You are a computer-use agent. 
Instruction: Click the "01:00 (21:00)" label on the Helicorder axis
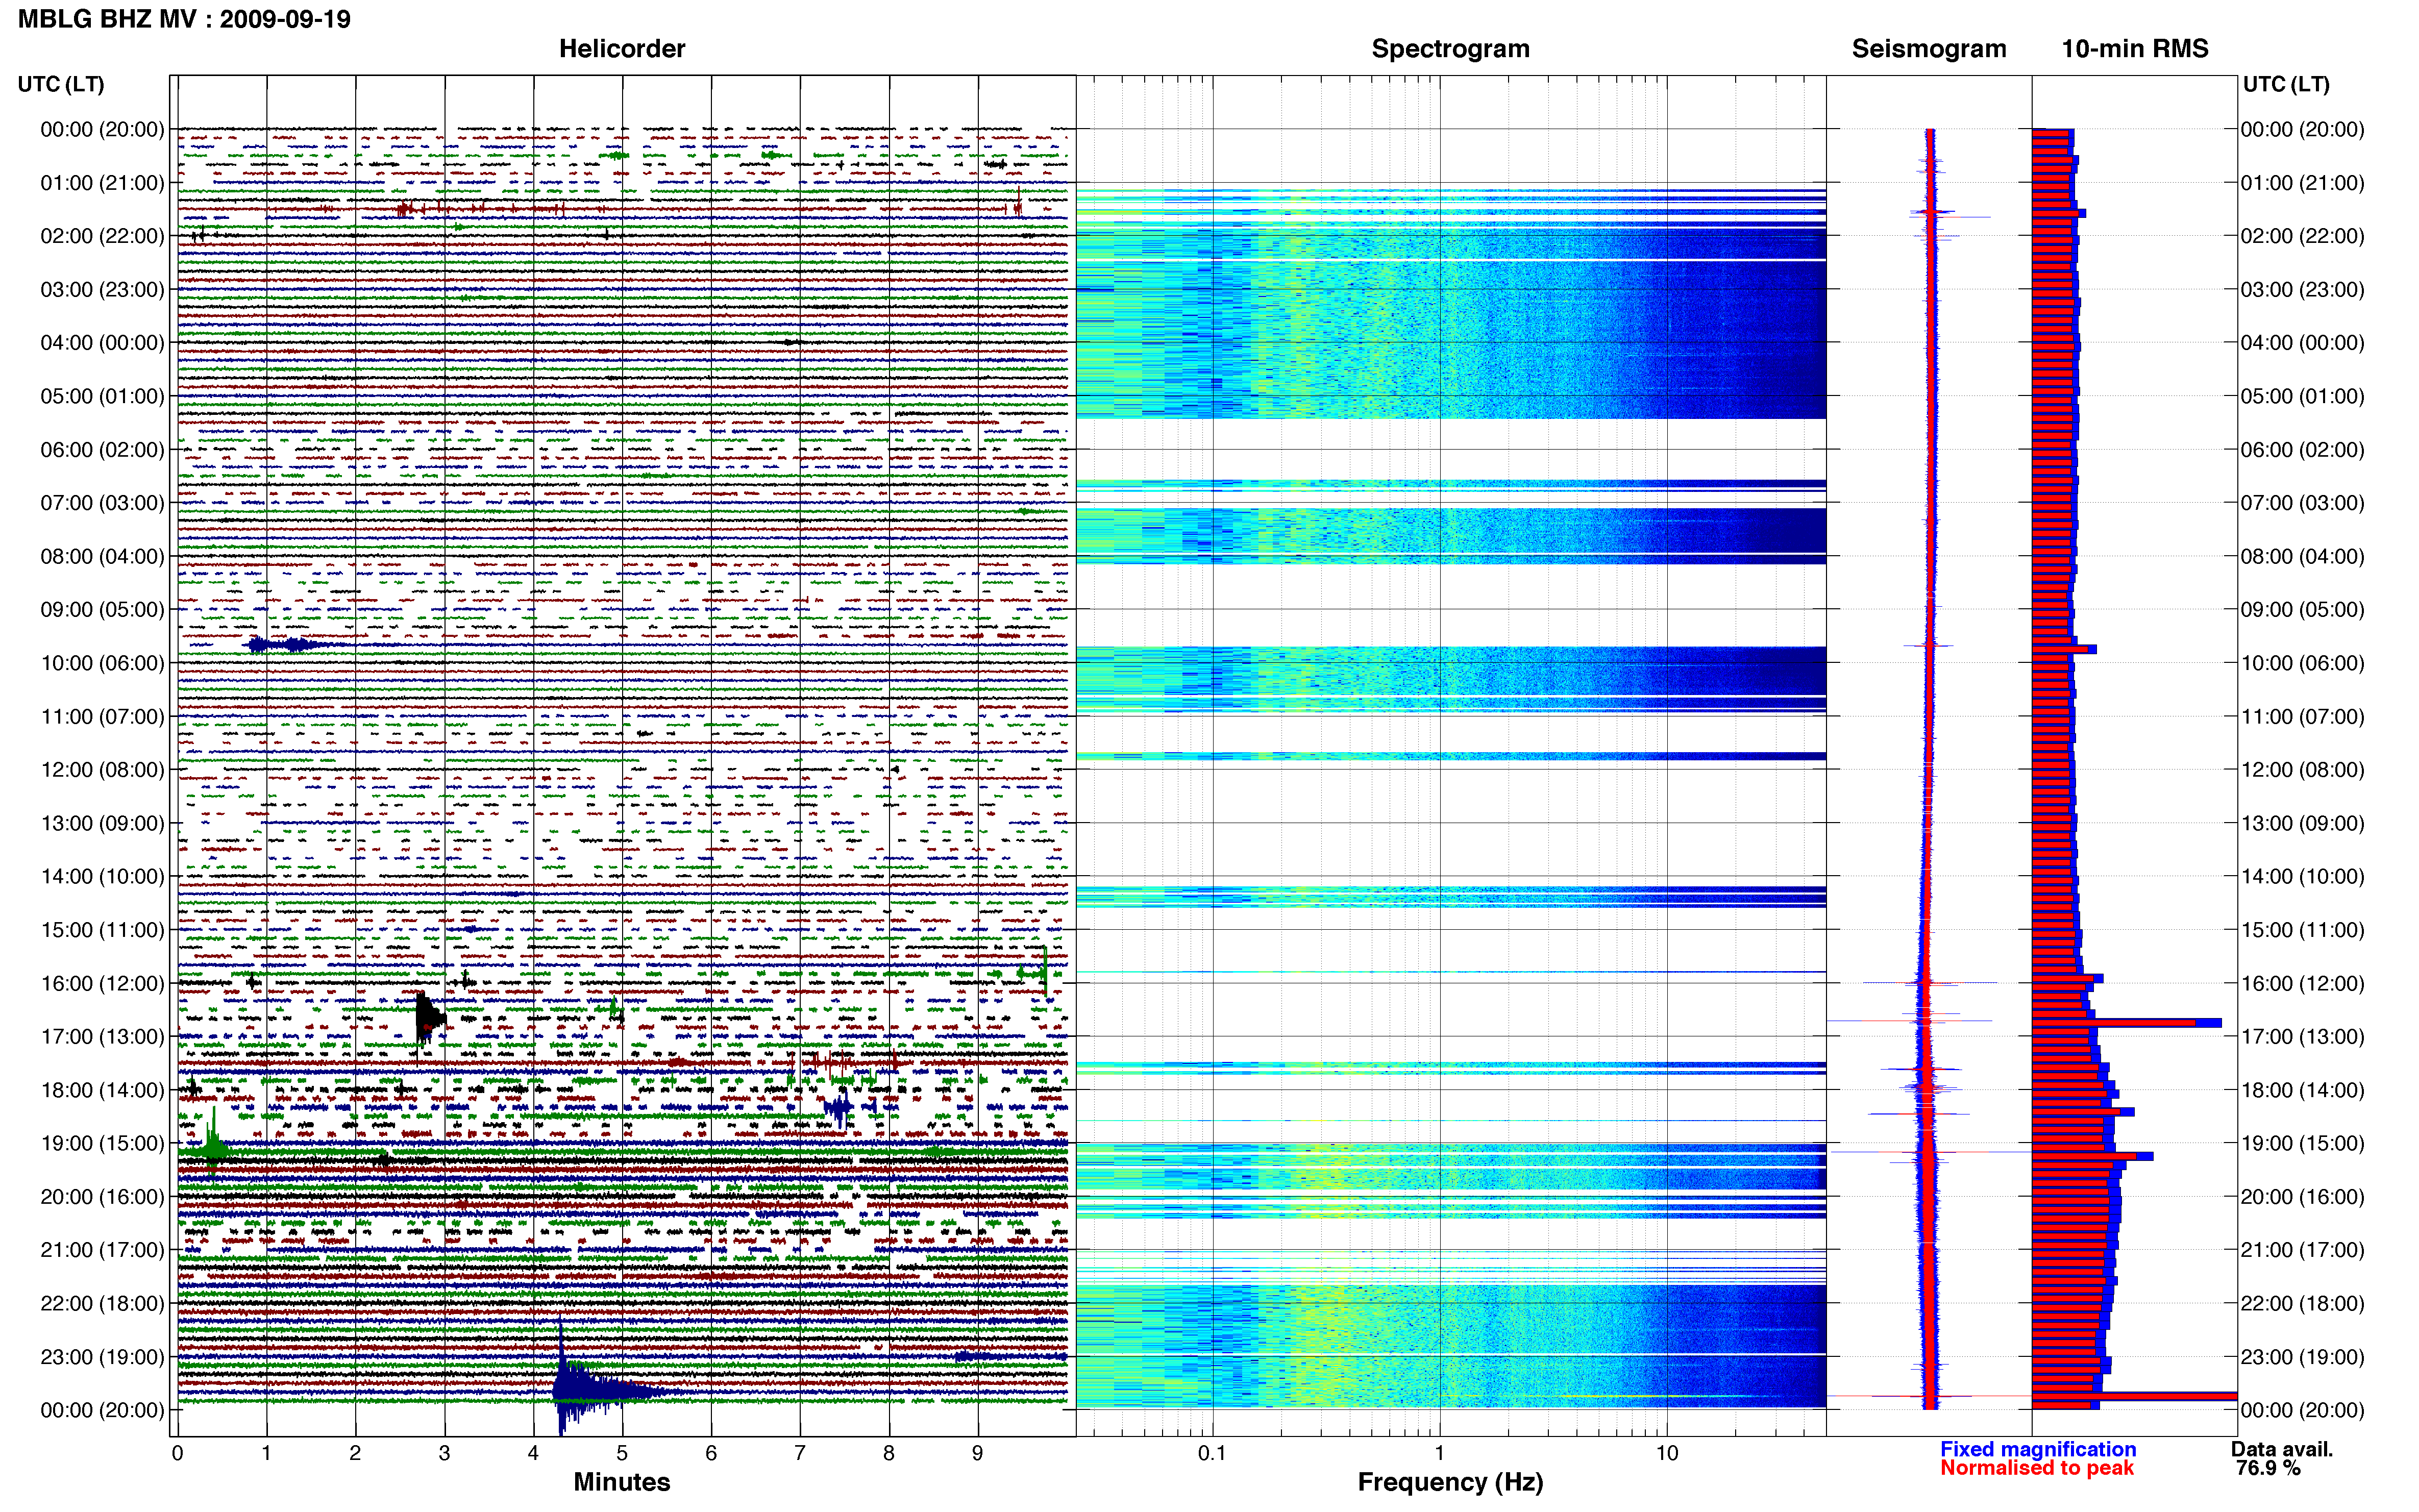pos(102,183)
